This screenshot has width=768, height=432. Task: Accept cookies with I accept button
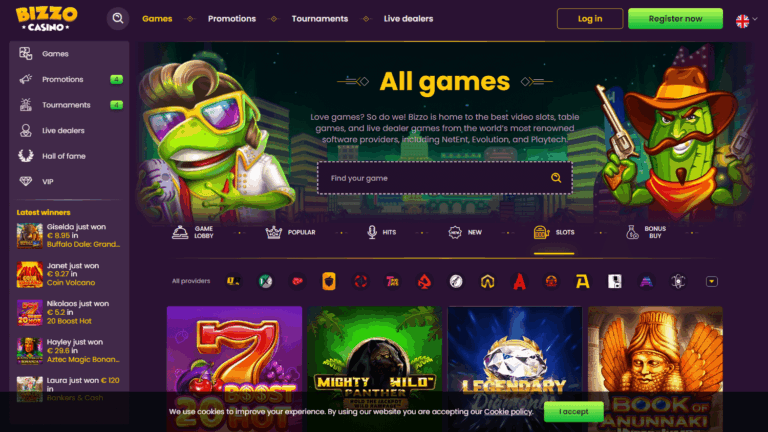574,411
